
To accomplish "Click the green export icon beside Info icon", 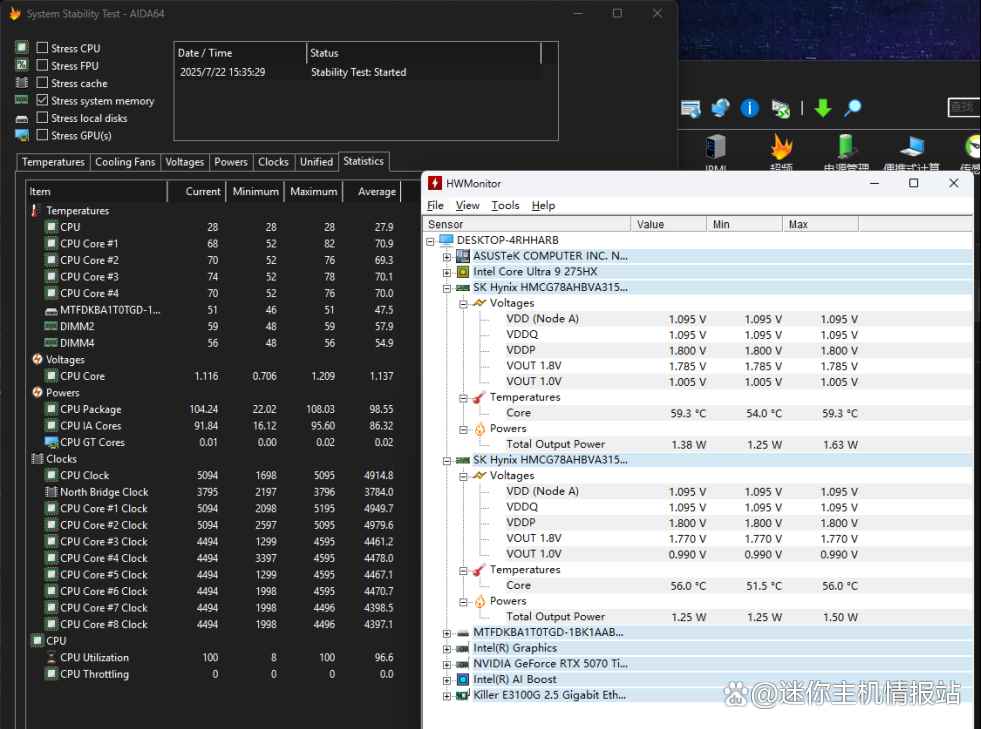I will pos(780,109).
